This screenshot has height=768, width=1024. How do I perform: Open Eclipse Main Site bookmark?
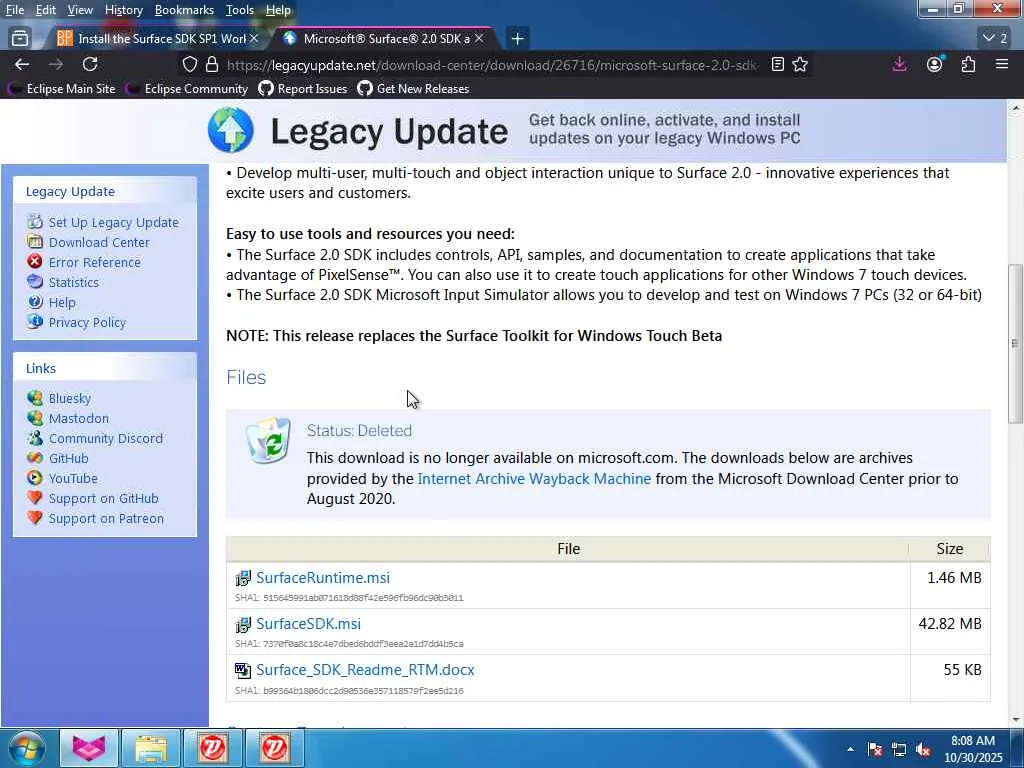coord(61,89)
